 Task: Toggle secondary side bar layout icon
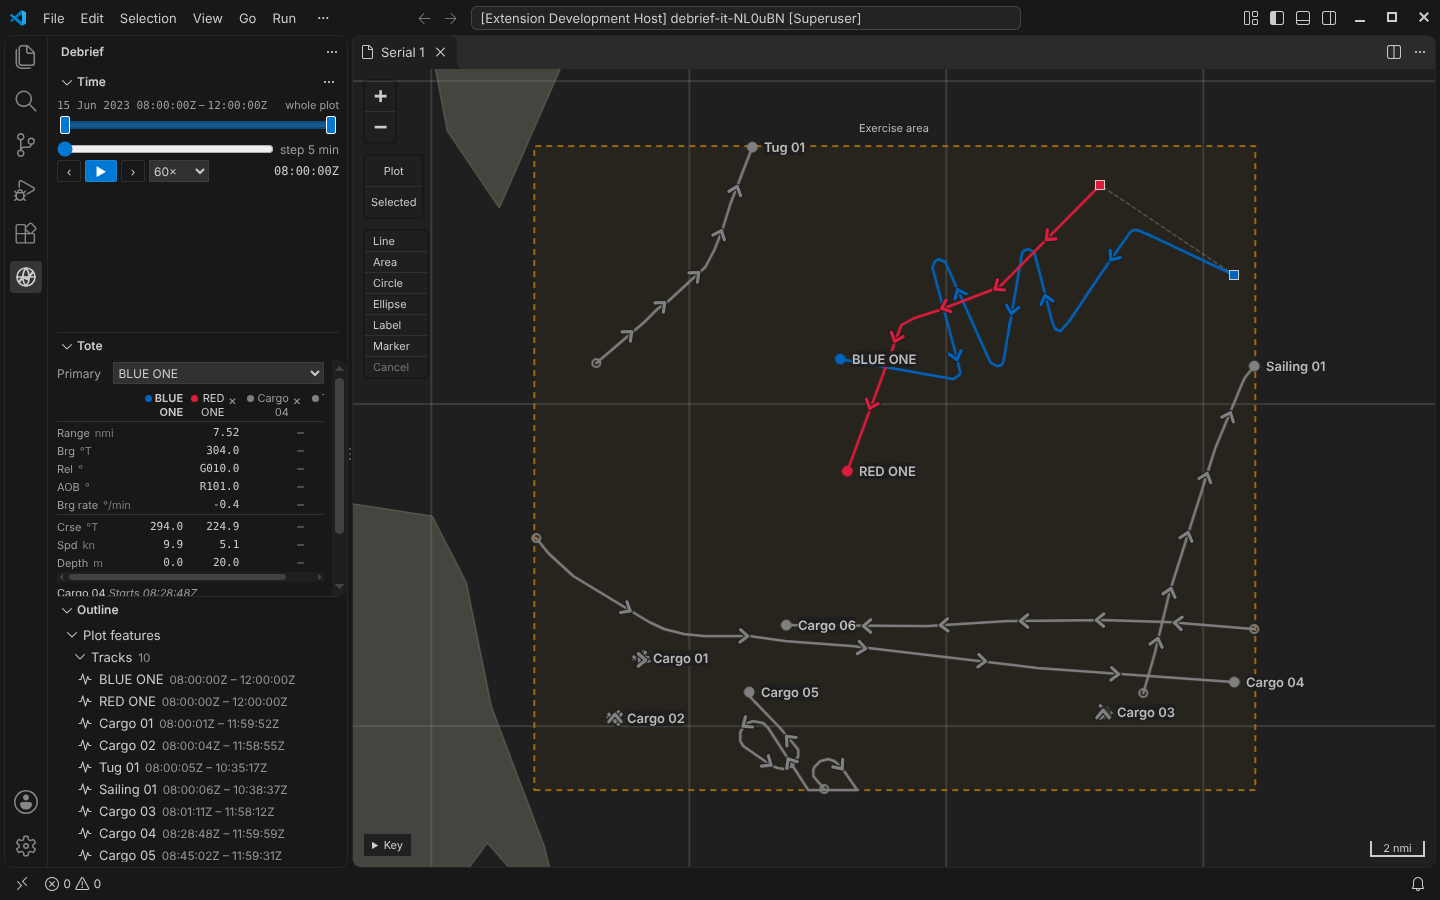tap(1329, 18)
